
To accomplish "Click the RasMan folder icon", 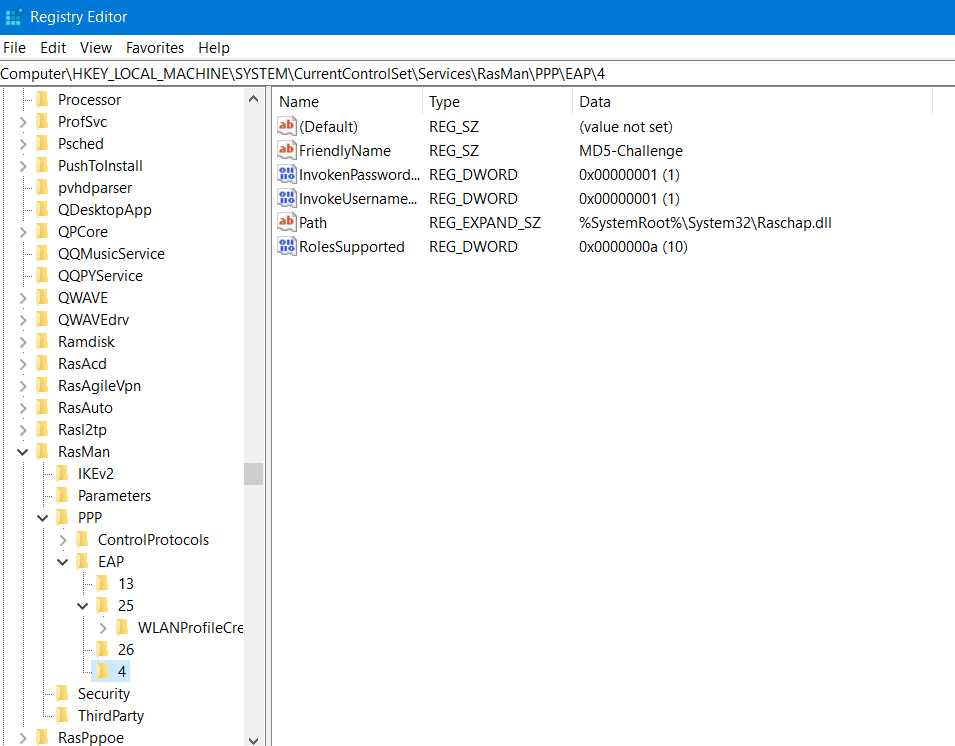I will tap(43, 451).
